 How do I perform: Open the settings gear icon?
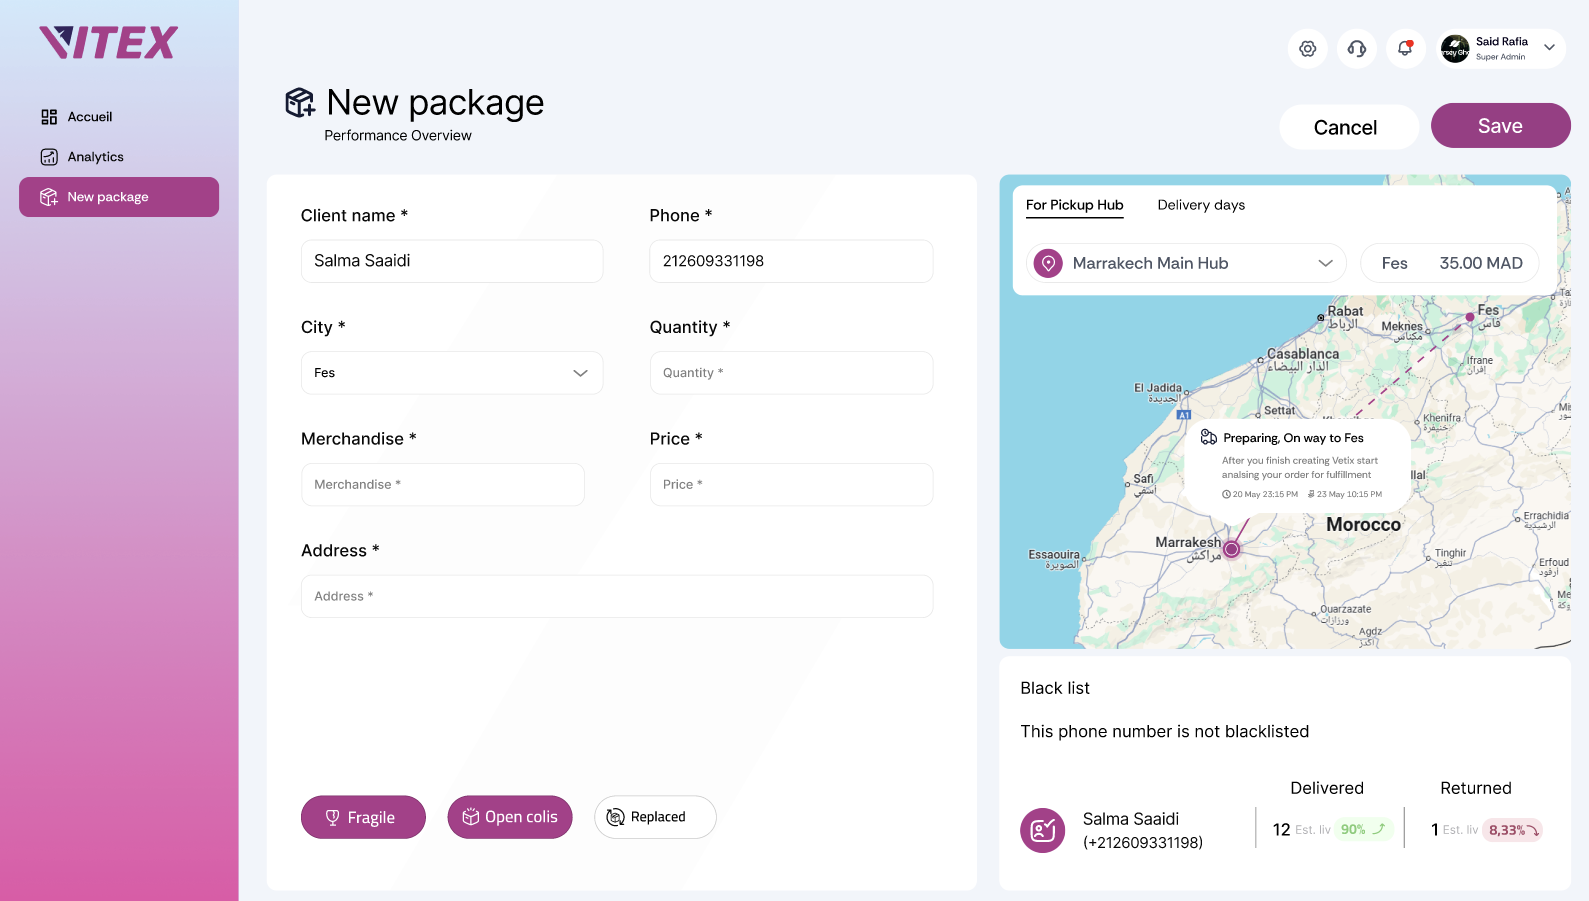(x=1307, y=48)
